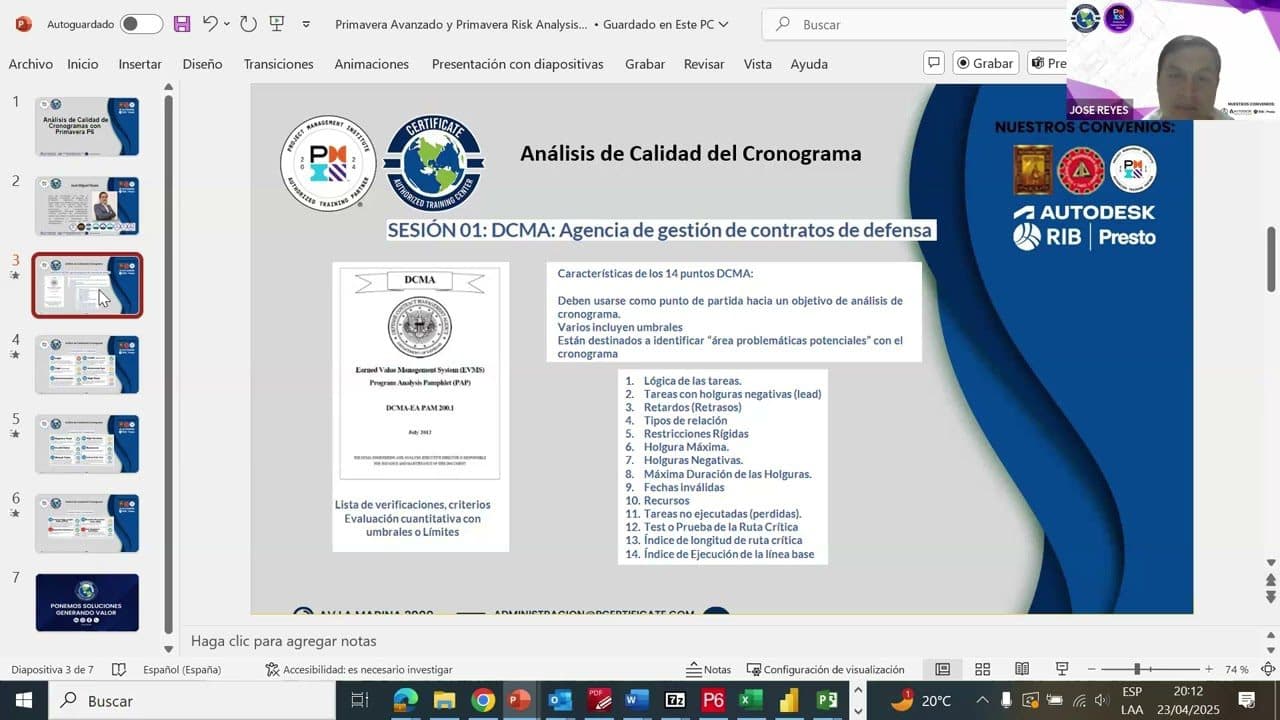1280x720 pixels.
Task: Switch to the Transiciones ribbon tab
Action: [x=278, y=63]
